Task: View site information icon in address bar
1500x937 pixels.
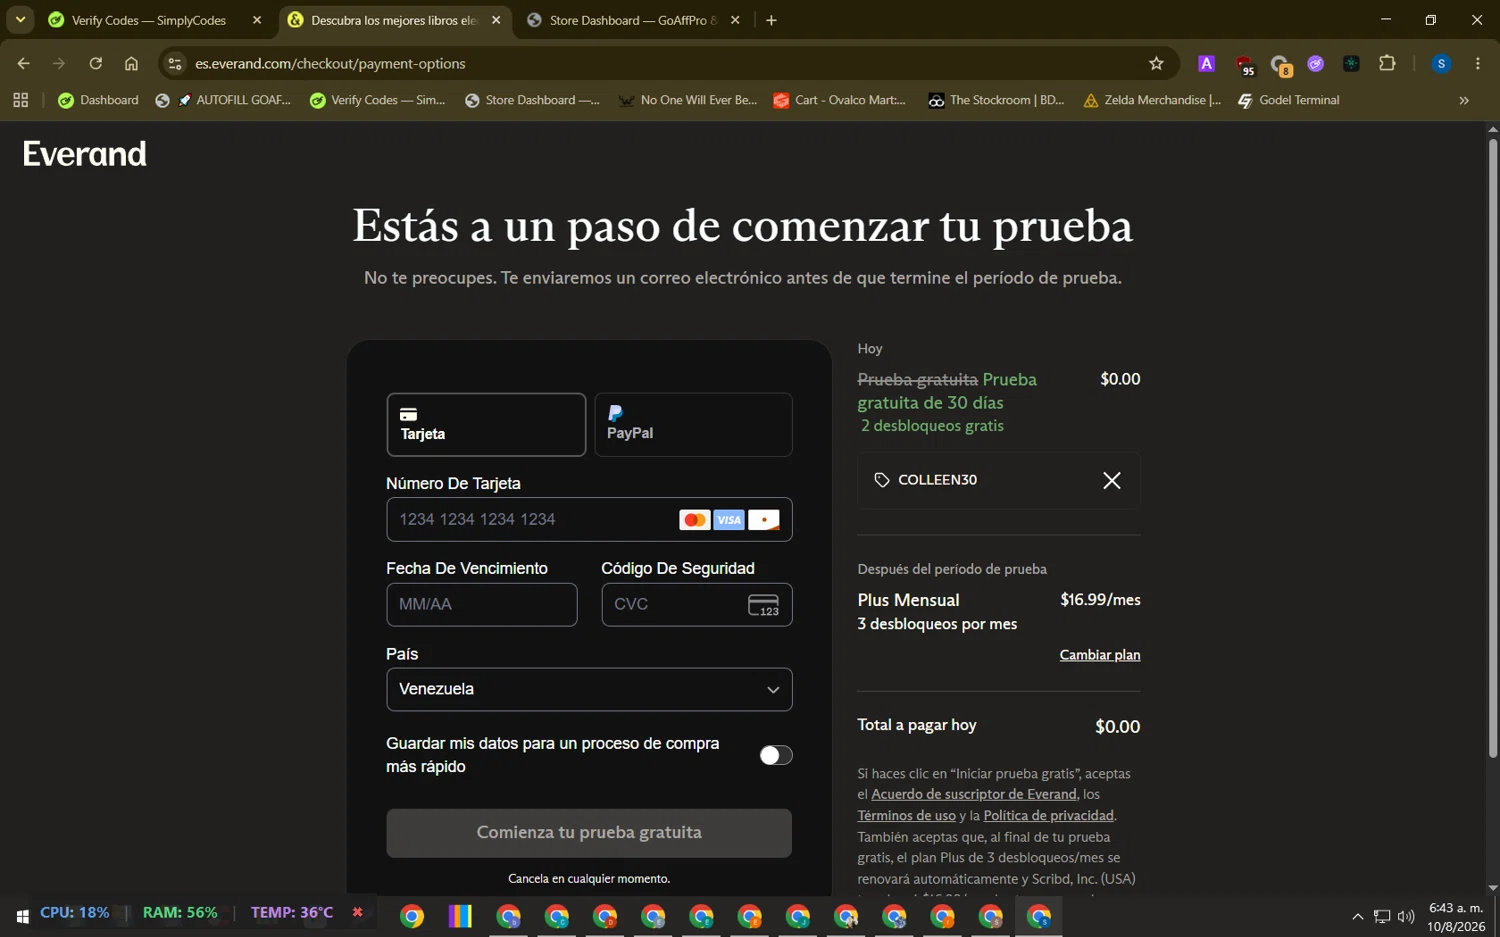Action: 175,63
